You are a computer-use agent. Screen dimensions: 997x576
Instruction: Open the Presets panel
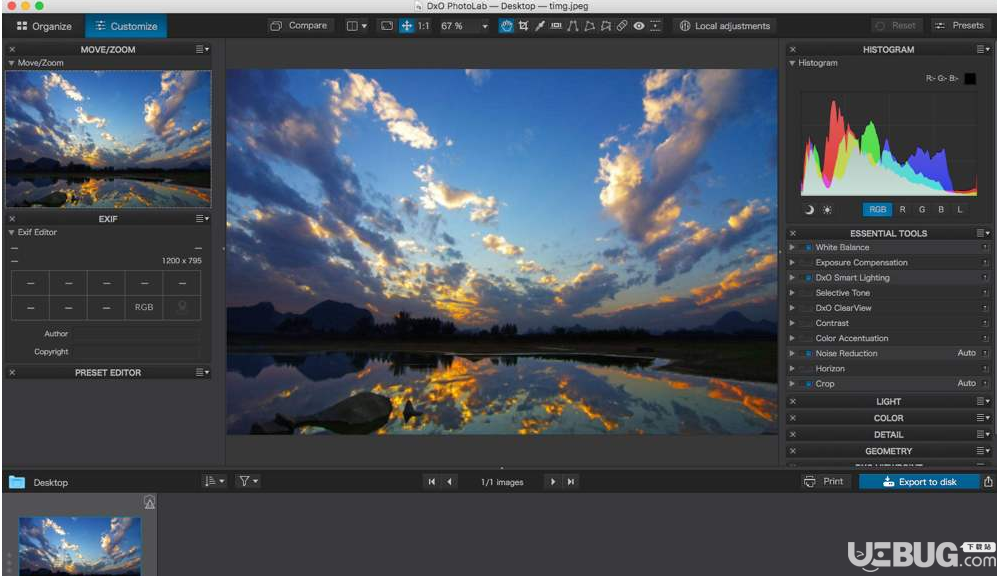pos(959,25)
